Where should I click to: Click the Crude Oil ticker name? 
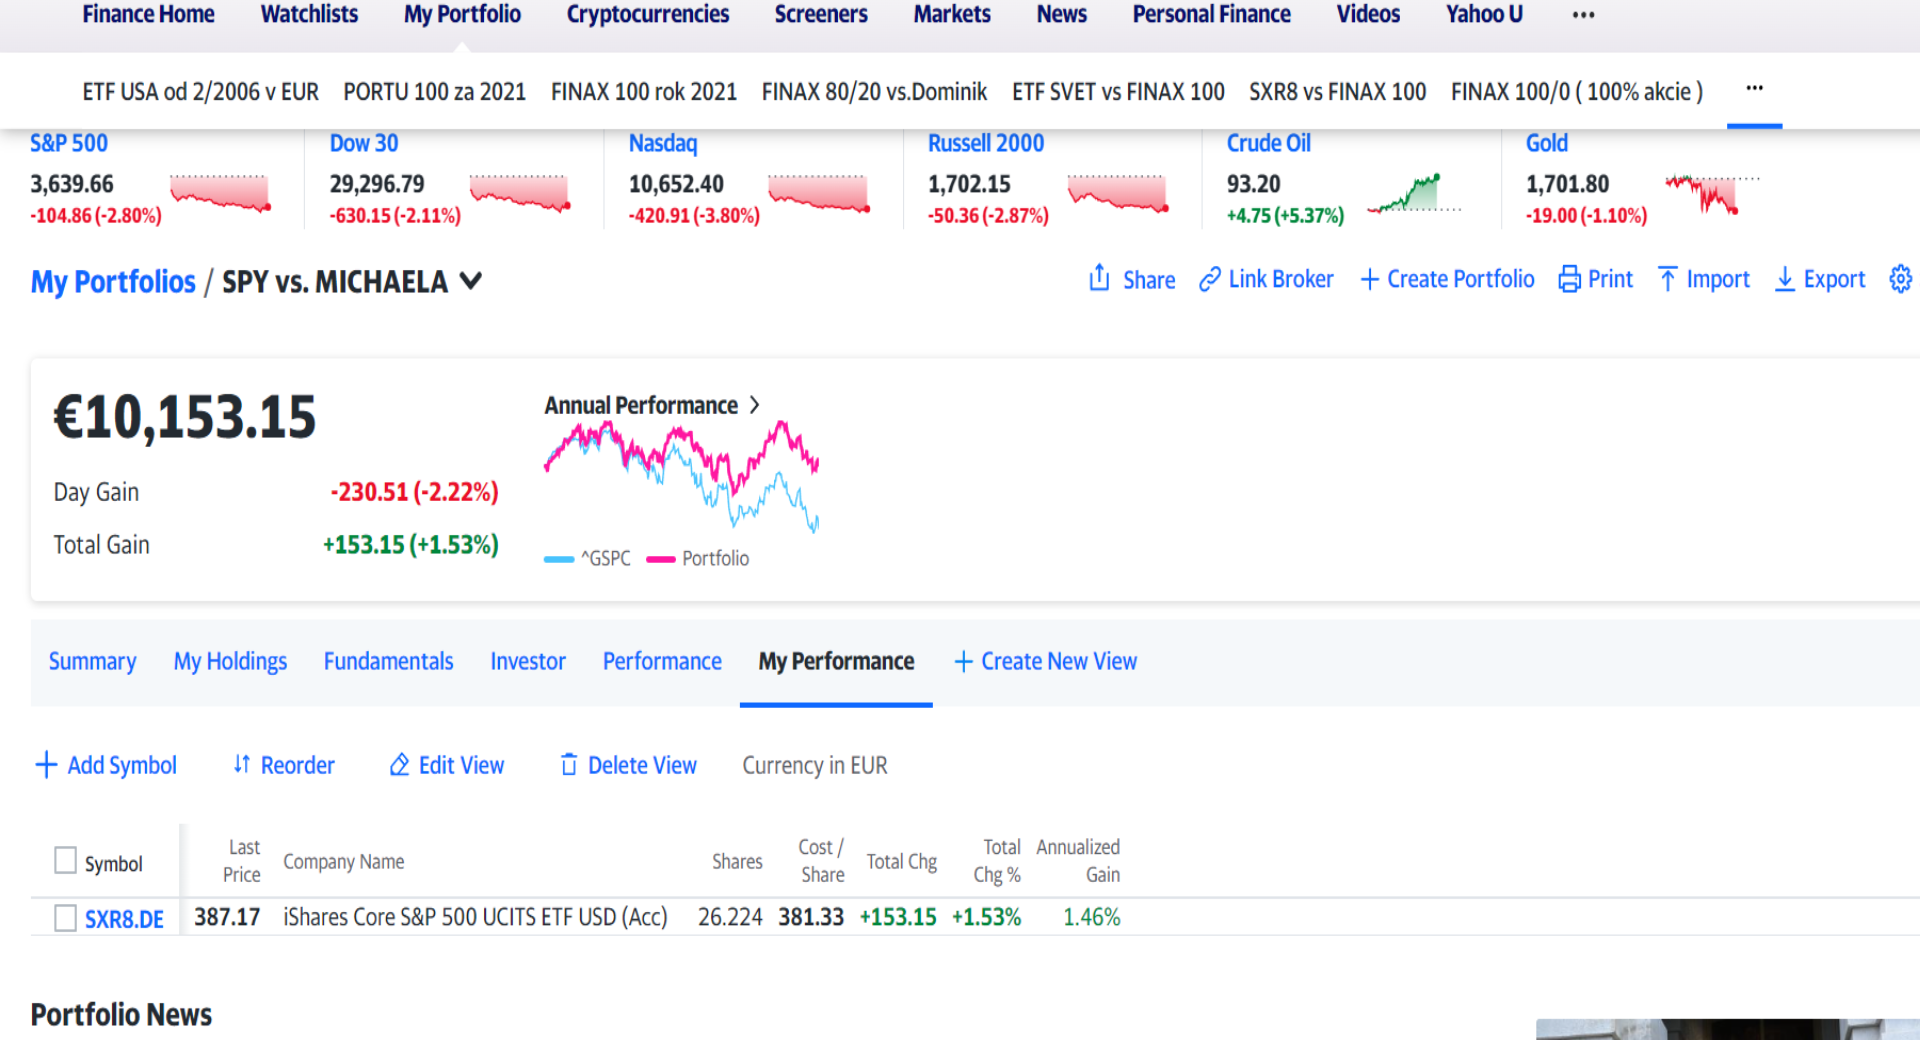(x=1269, y=143)
